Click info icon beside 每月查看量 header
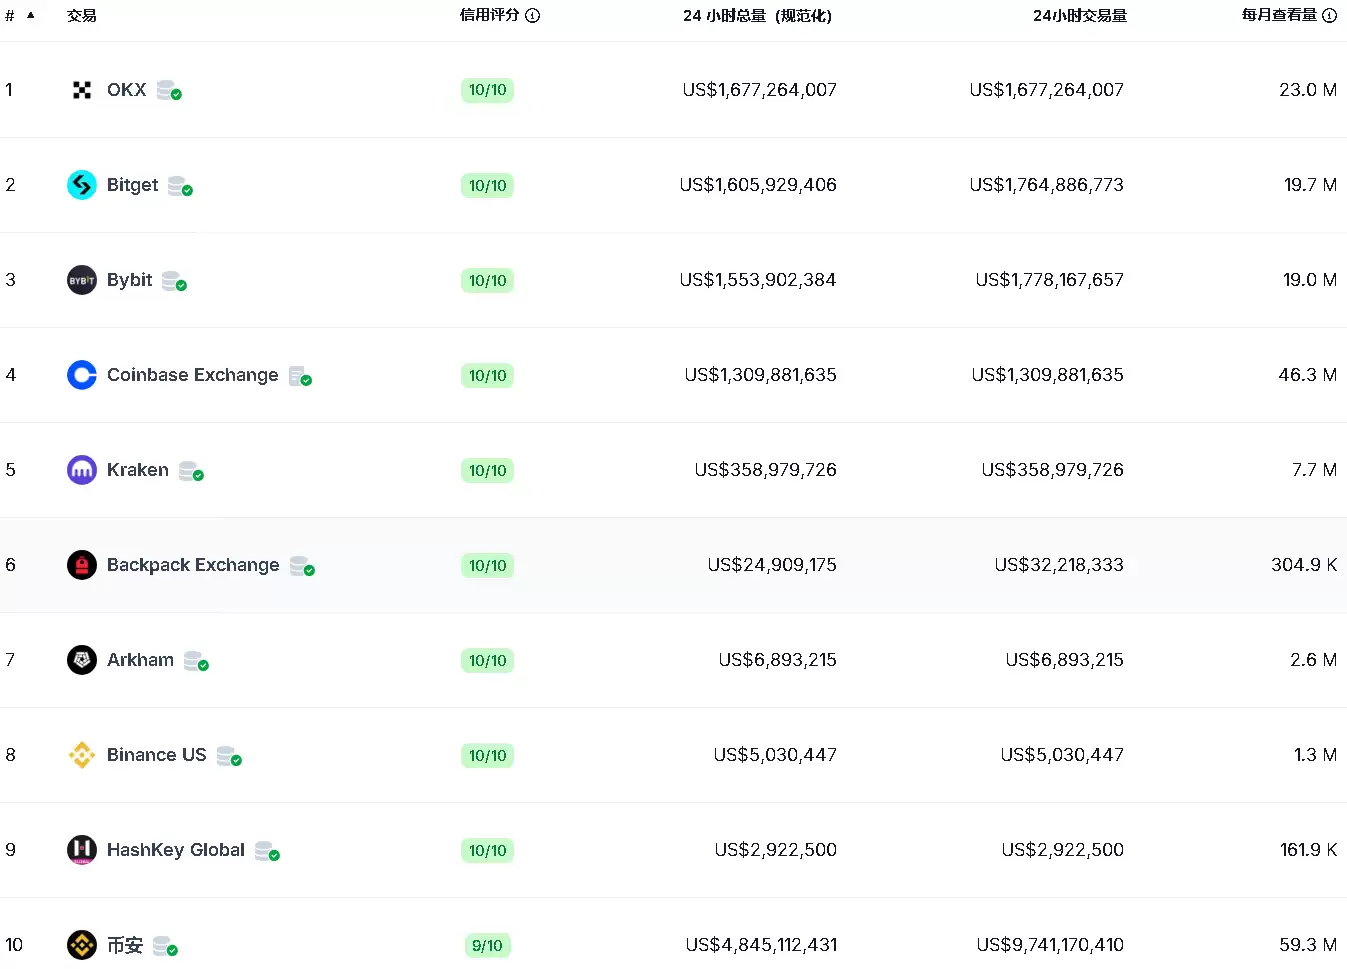Viewport: 1347px width, 969px height. click(1330, 15)
